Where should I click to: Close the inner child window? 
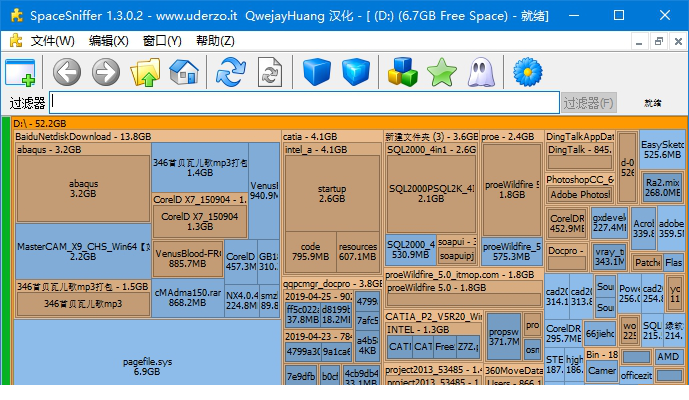pos(678,41)
